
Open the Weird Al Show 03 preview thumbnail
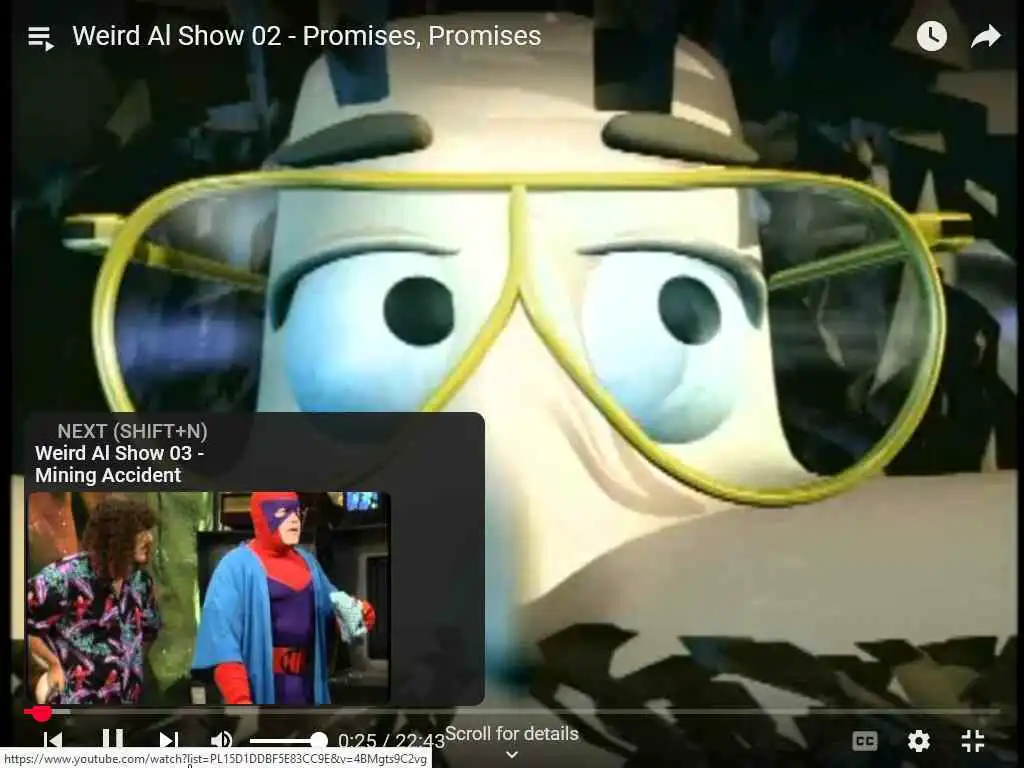click(208, 598)
